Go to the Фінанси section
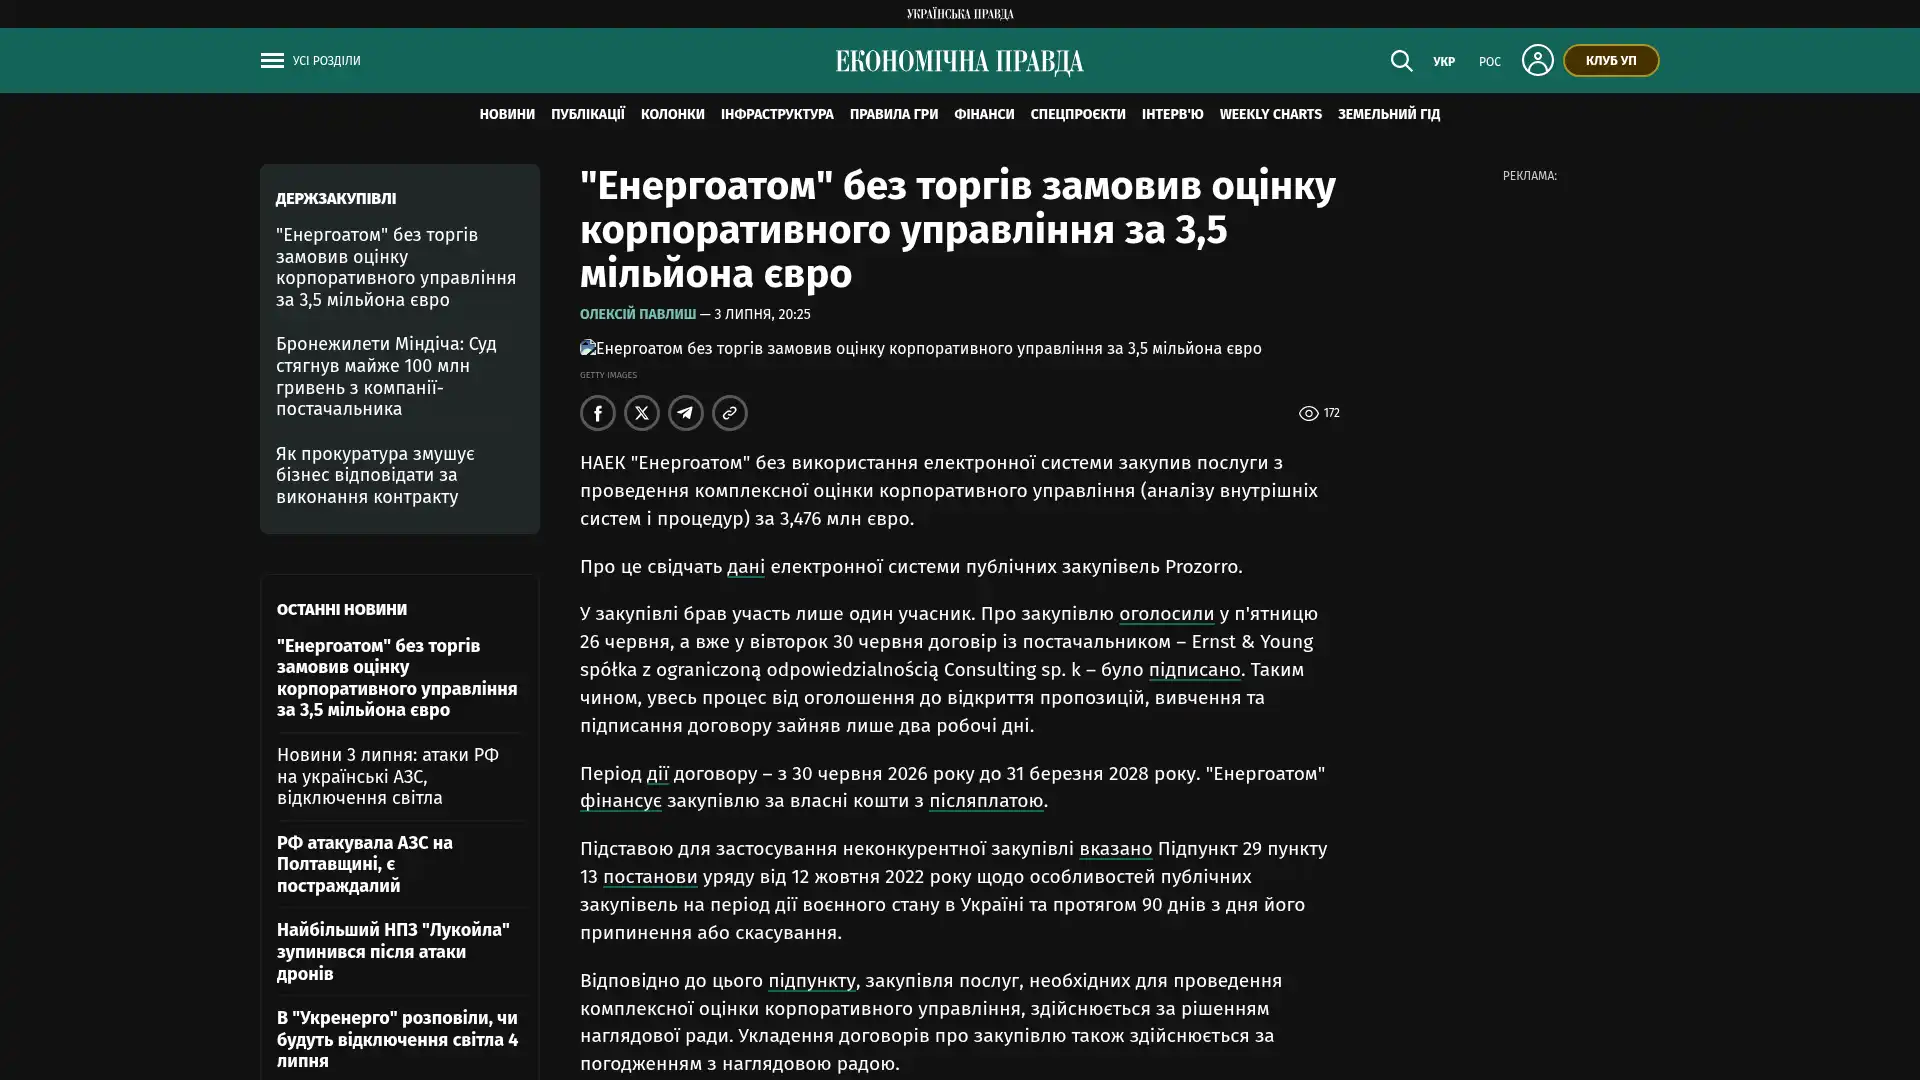The height and width of the screenshot is (1080, 1920). pyautogui.click(x=984, y=115)
